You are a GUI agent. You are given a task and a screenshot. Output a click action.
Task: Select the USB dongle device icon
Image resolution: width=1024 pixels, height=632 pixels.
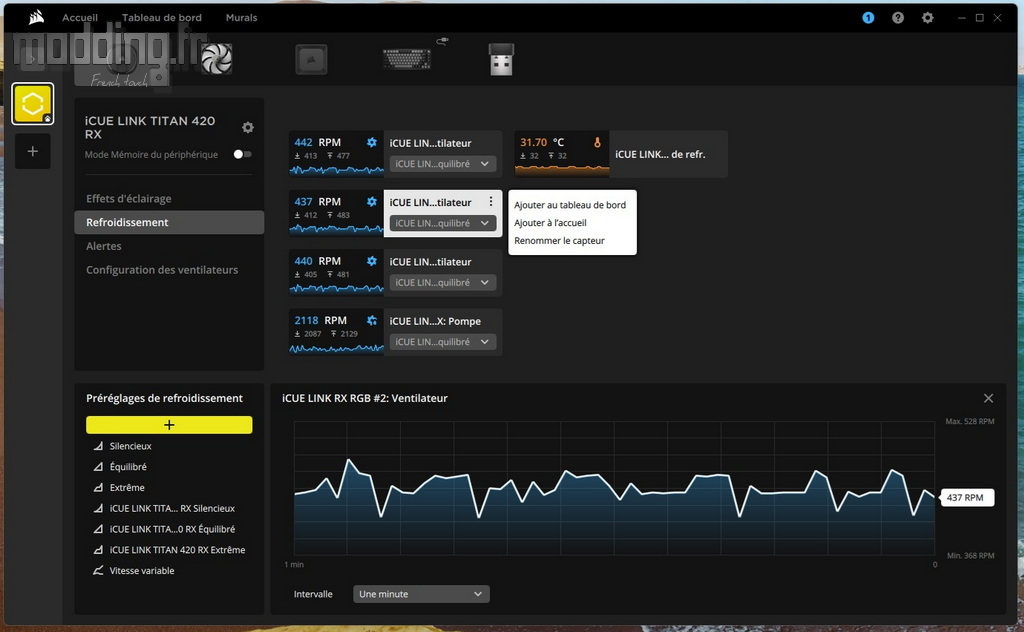click(502, 59)
